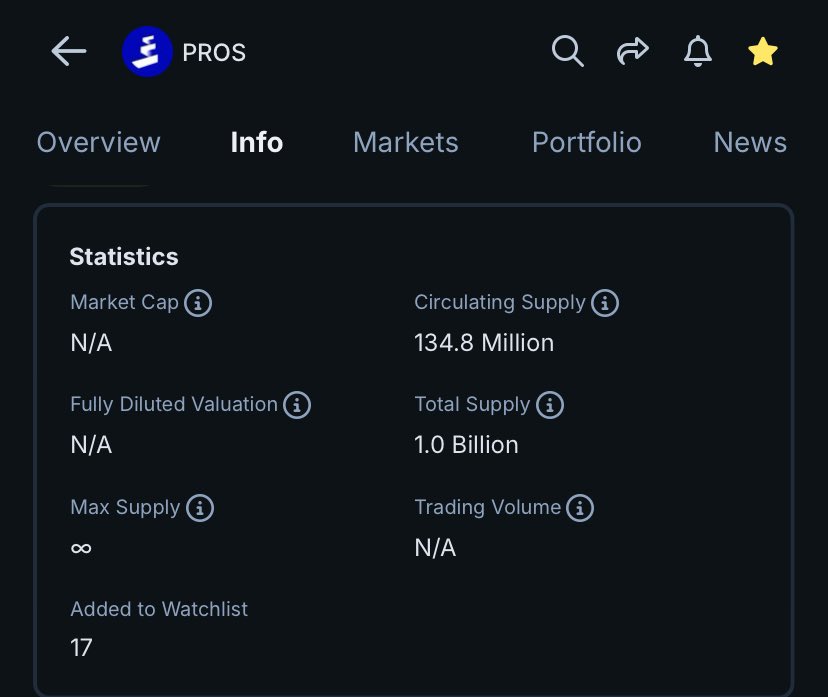Go back using the left arrow
The width and height of the screenshot is (828, 697).
point(69,51)
